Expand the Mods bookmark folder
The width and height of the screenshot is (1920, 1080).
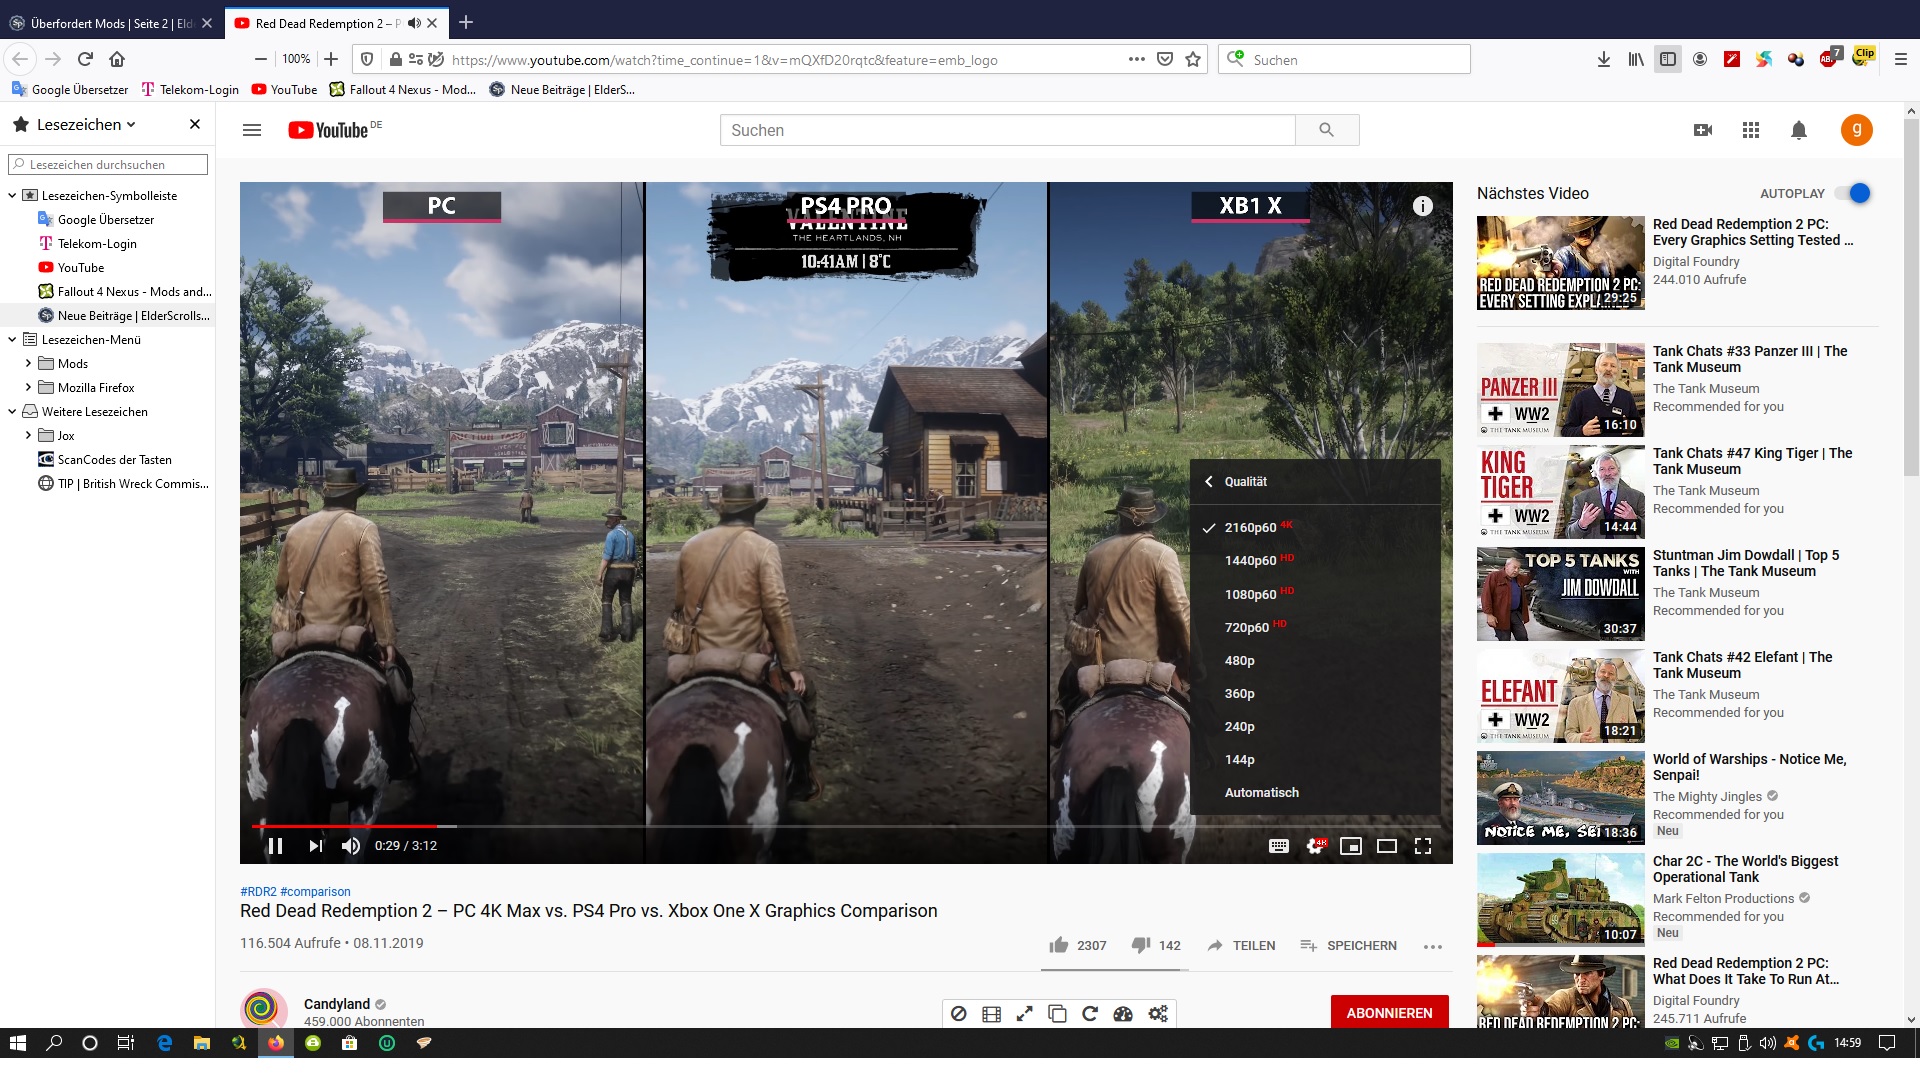pyautogui.click(x=28, y=363)
